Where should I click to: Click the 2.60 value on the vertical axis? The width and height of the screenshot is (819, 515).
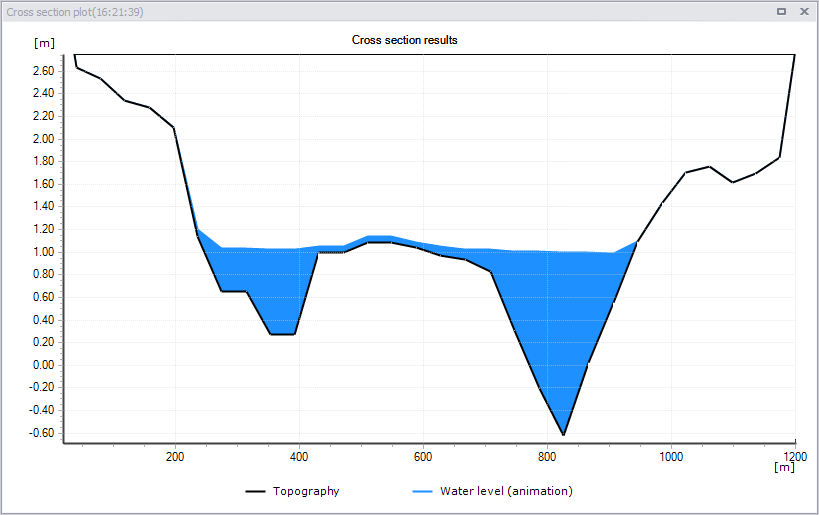43,71
